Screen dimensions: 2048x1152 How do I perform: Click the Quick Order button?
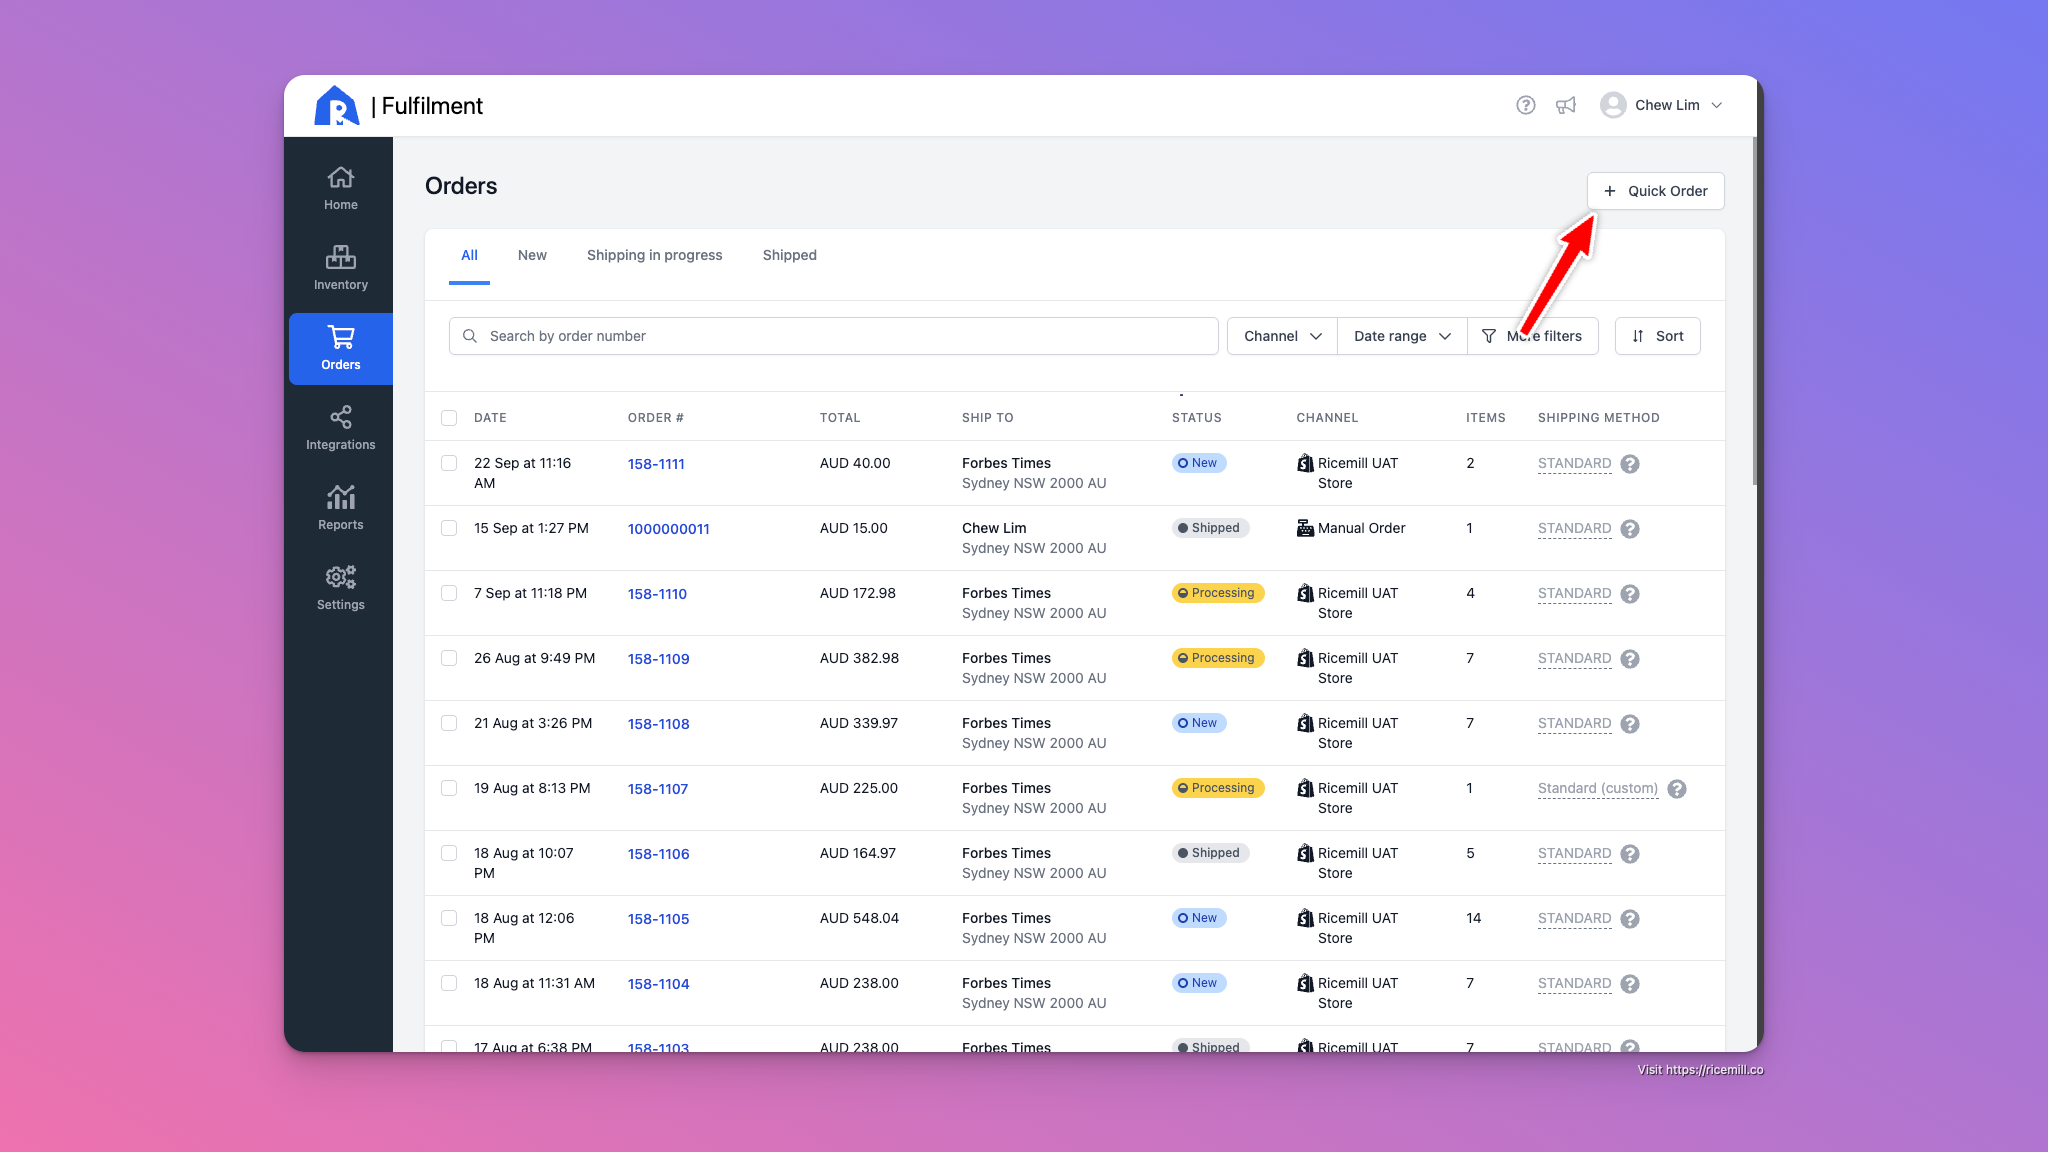click(x=1655, y=191)
